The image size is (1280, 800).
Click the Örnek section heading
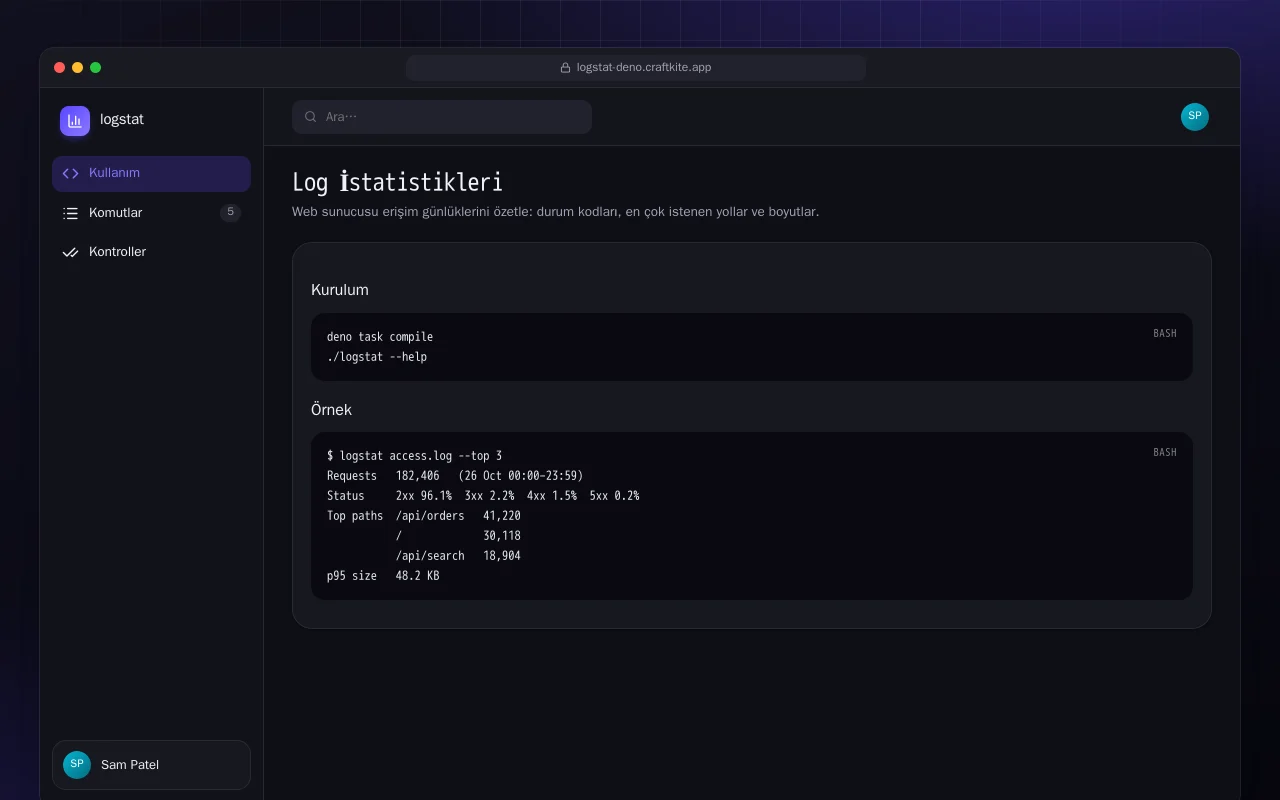point(331,410)
